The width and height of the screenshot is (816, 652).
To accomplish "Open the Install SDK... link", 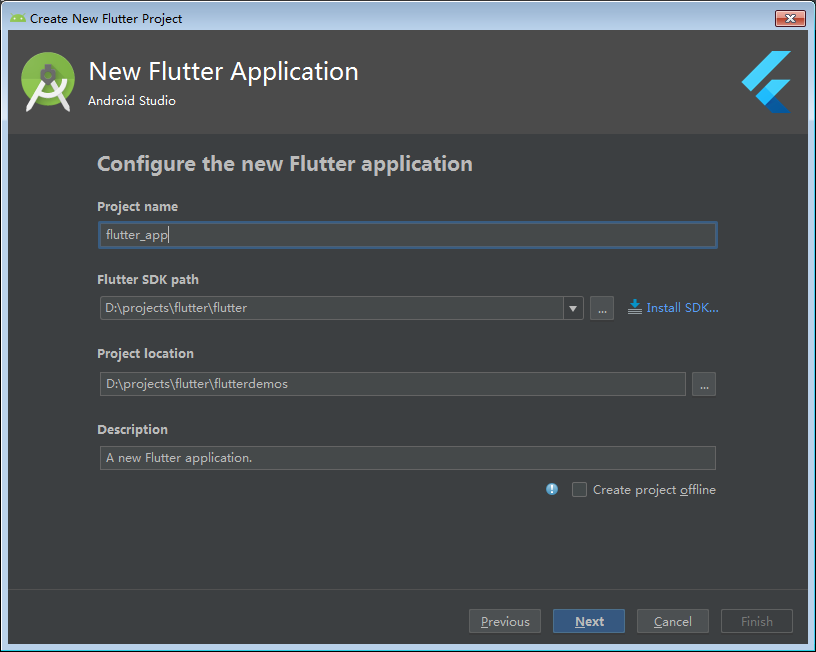I will 682,308.
